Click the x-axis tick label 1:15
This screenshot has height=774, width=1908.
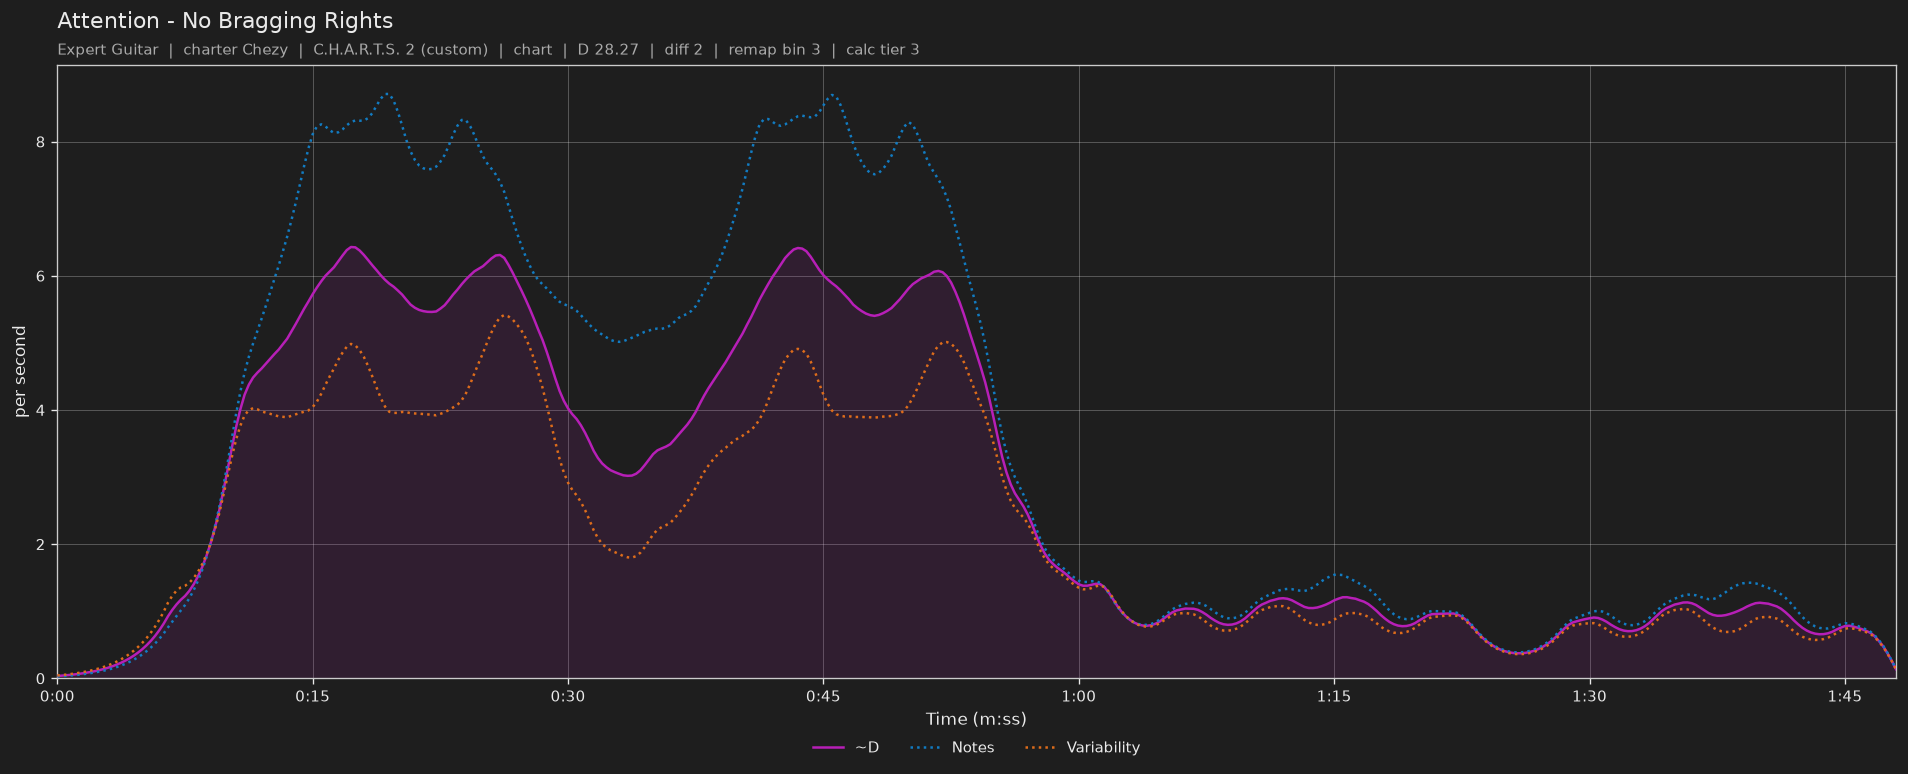click(1334, 696)
